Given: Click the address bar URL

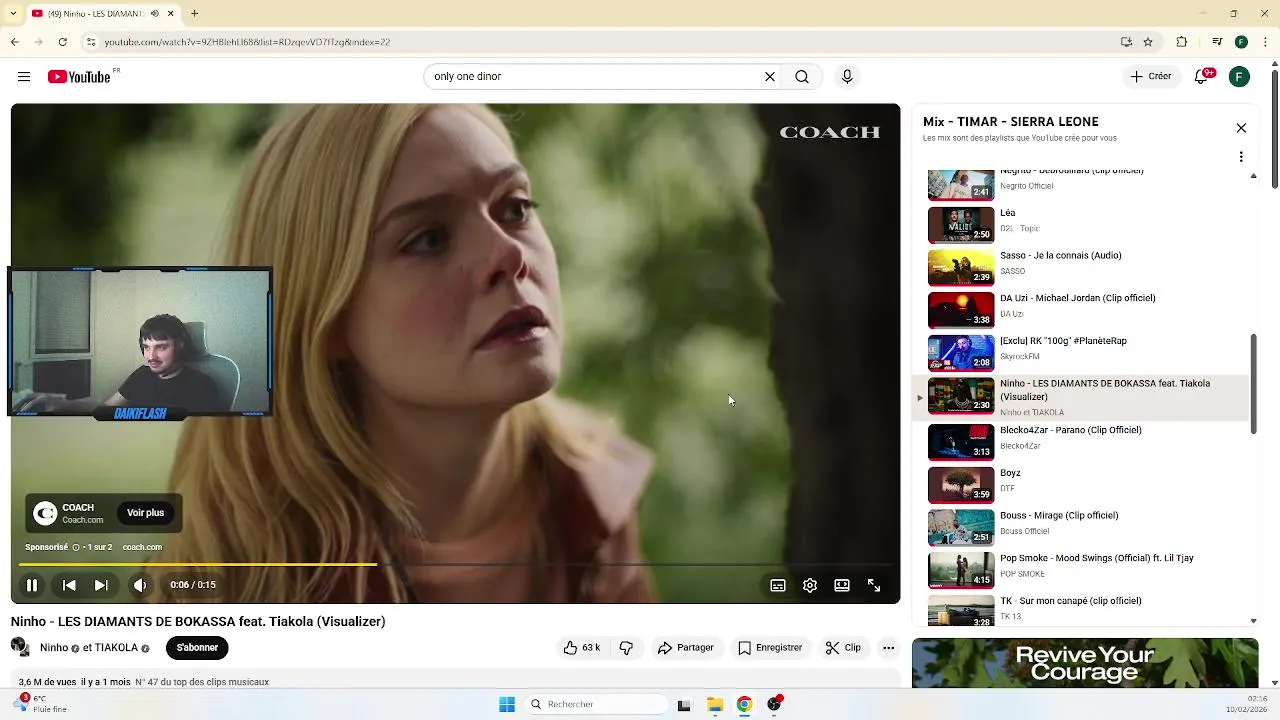Looking at the screenshot, I should [x=247, y=42].
